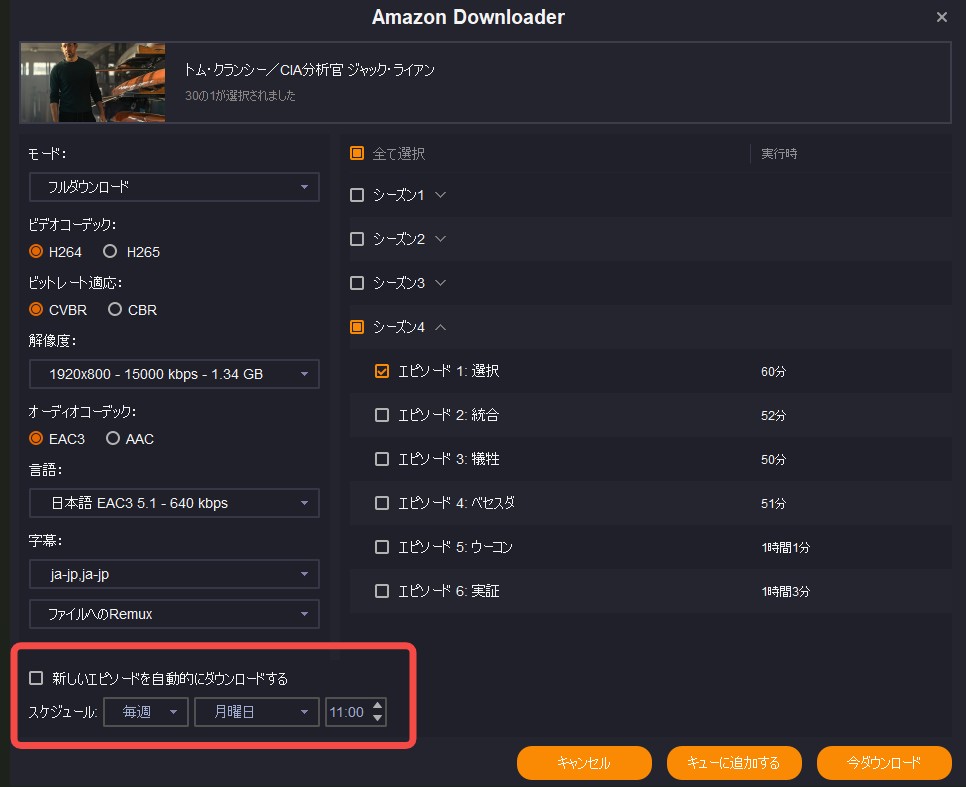The image size is (966, 787).
Task: Click the 実行時 column header
Action: (x=779, y=153)
